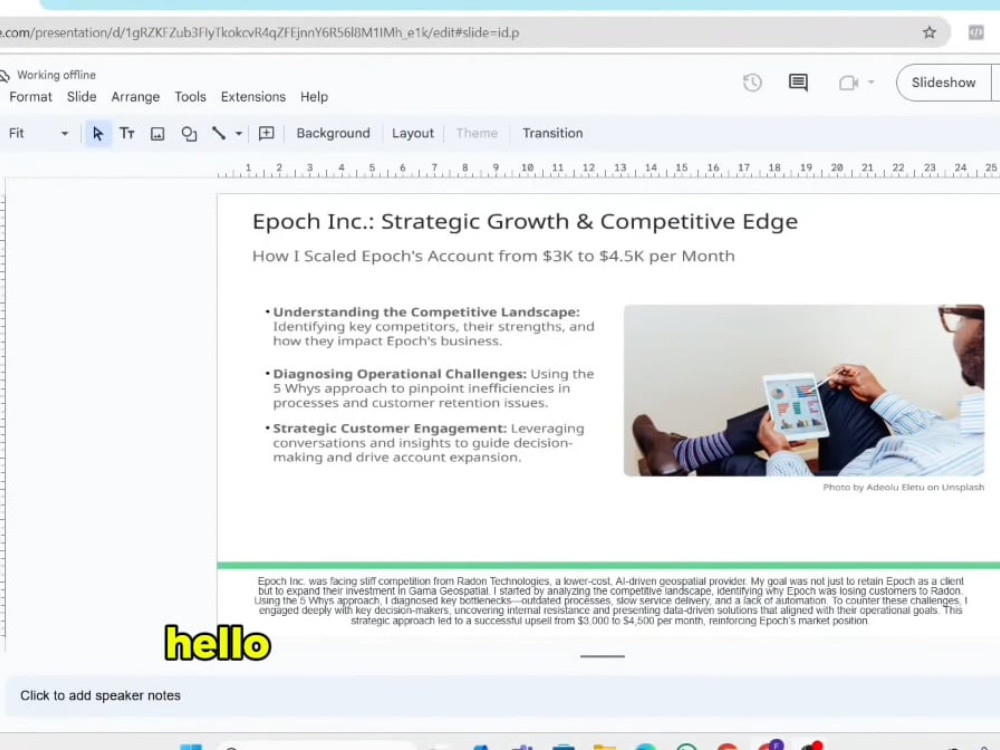
Task: Click the Layout toolbar button
Action: [x=413, y=133]
